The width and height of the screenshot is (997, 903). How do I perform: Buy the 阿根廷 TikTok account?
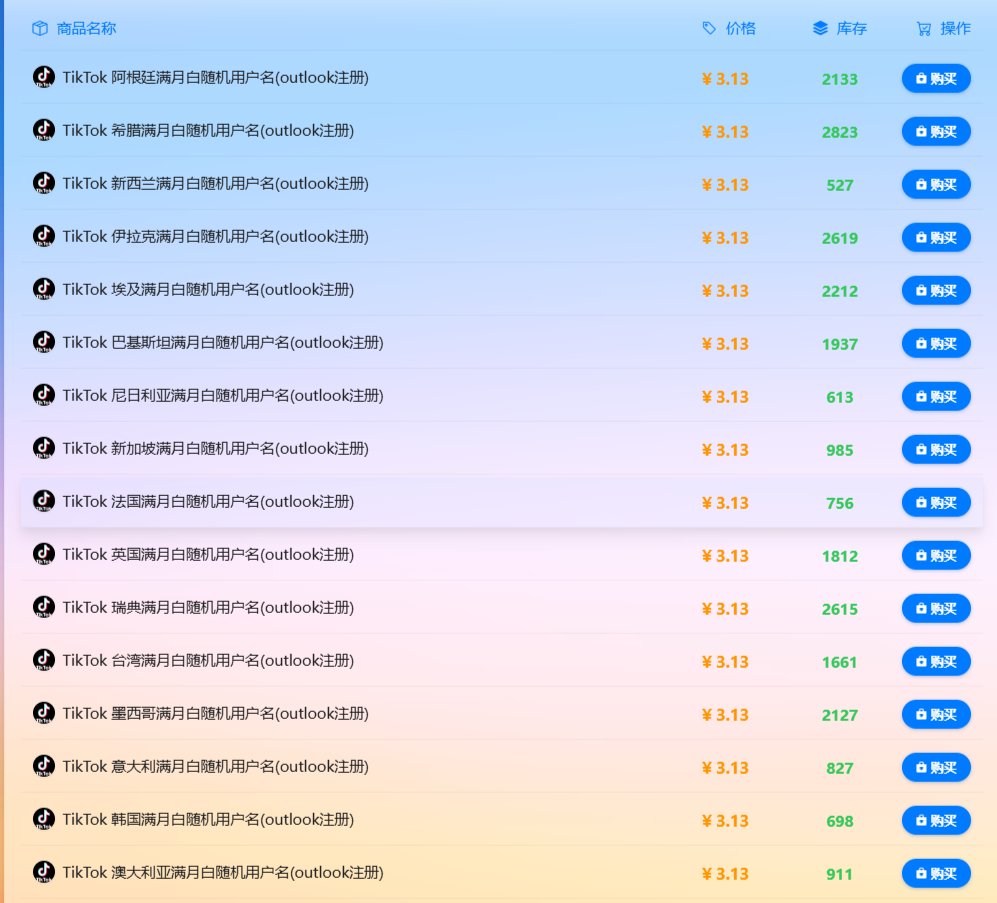(936, 78)
